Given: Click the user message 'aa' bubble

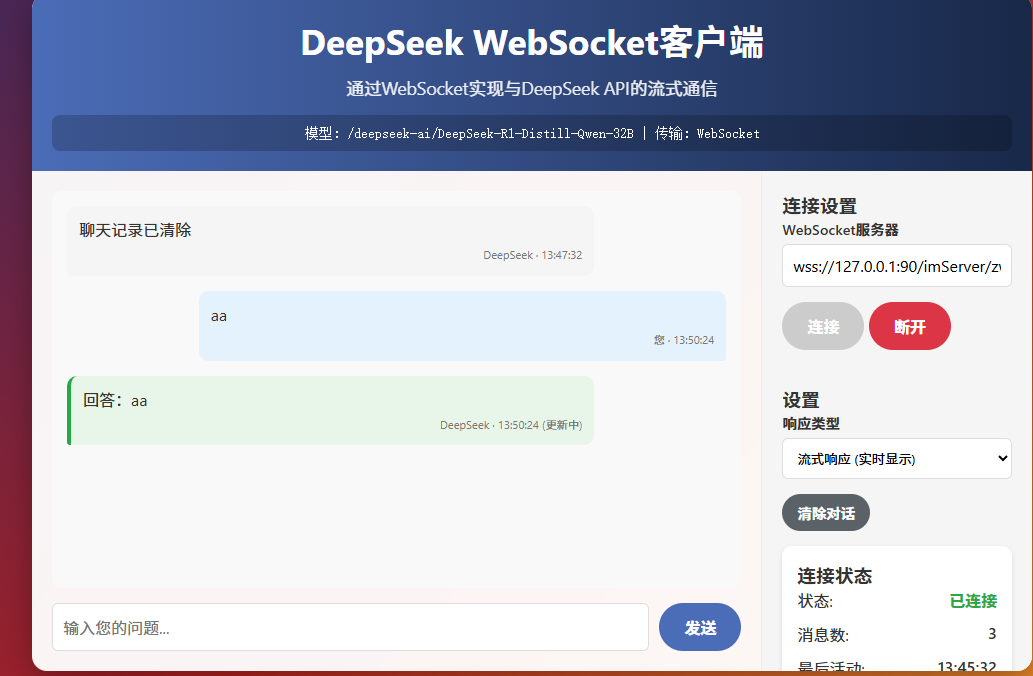Looking at the screenshot, I should point(462,326).
